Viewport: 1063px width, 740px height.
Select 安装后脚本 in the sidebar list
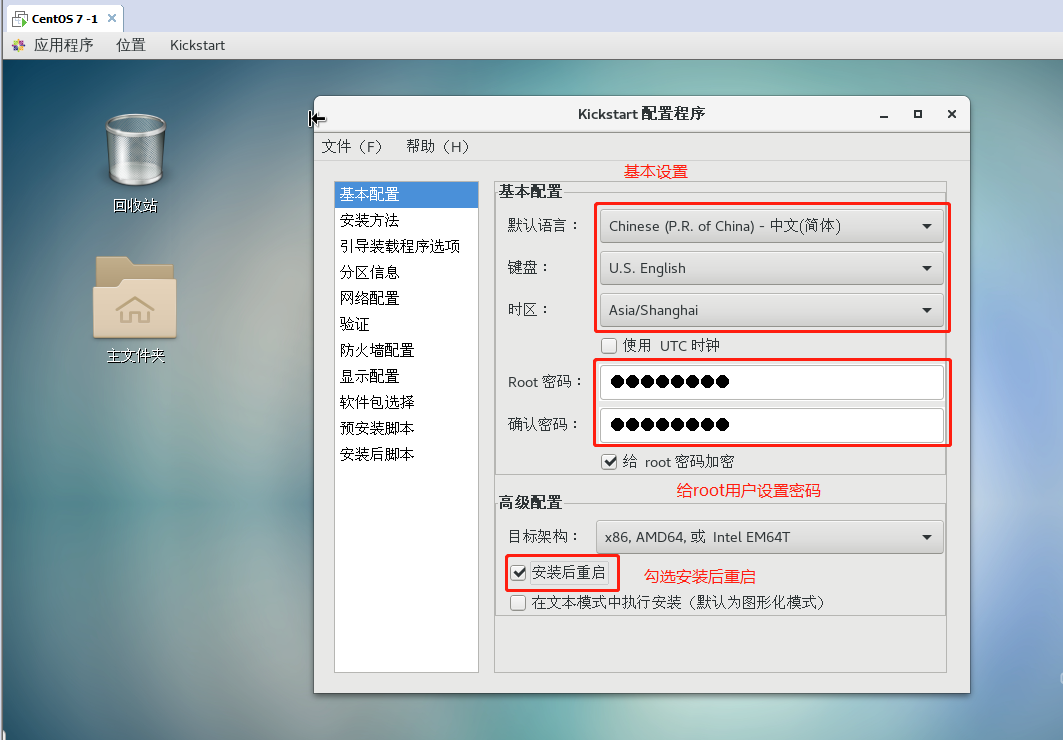pyautogui.click(x=406, y=454)
